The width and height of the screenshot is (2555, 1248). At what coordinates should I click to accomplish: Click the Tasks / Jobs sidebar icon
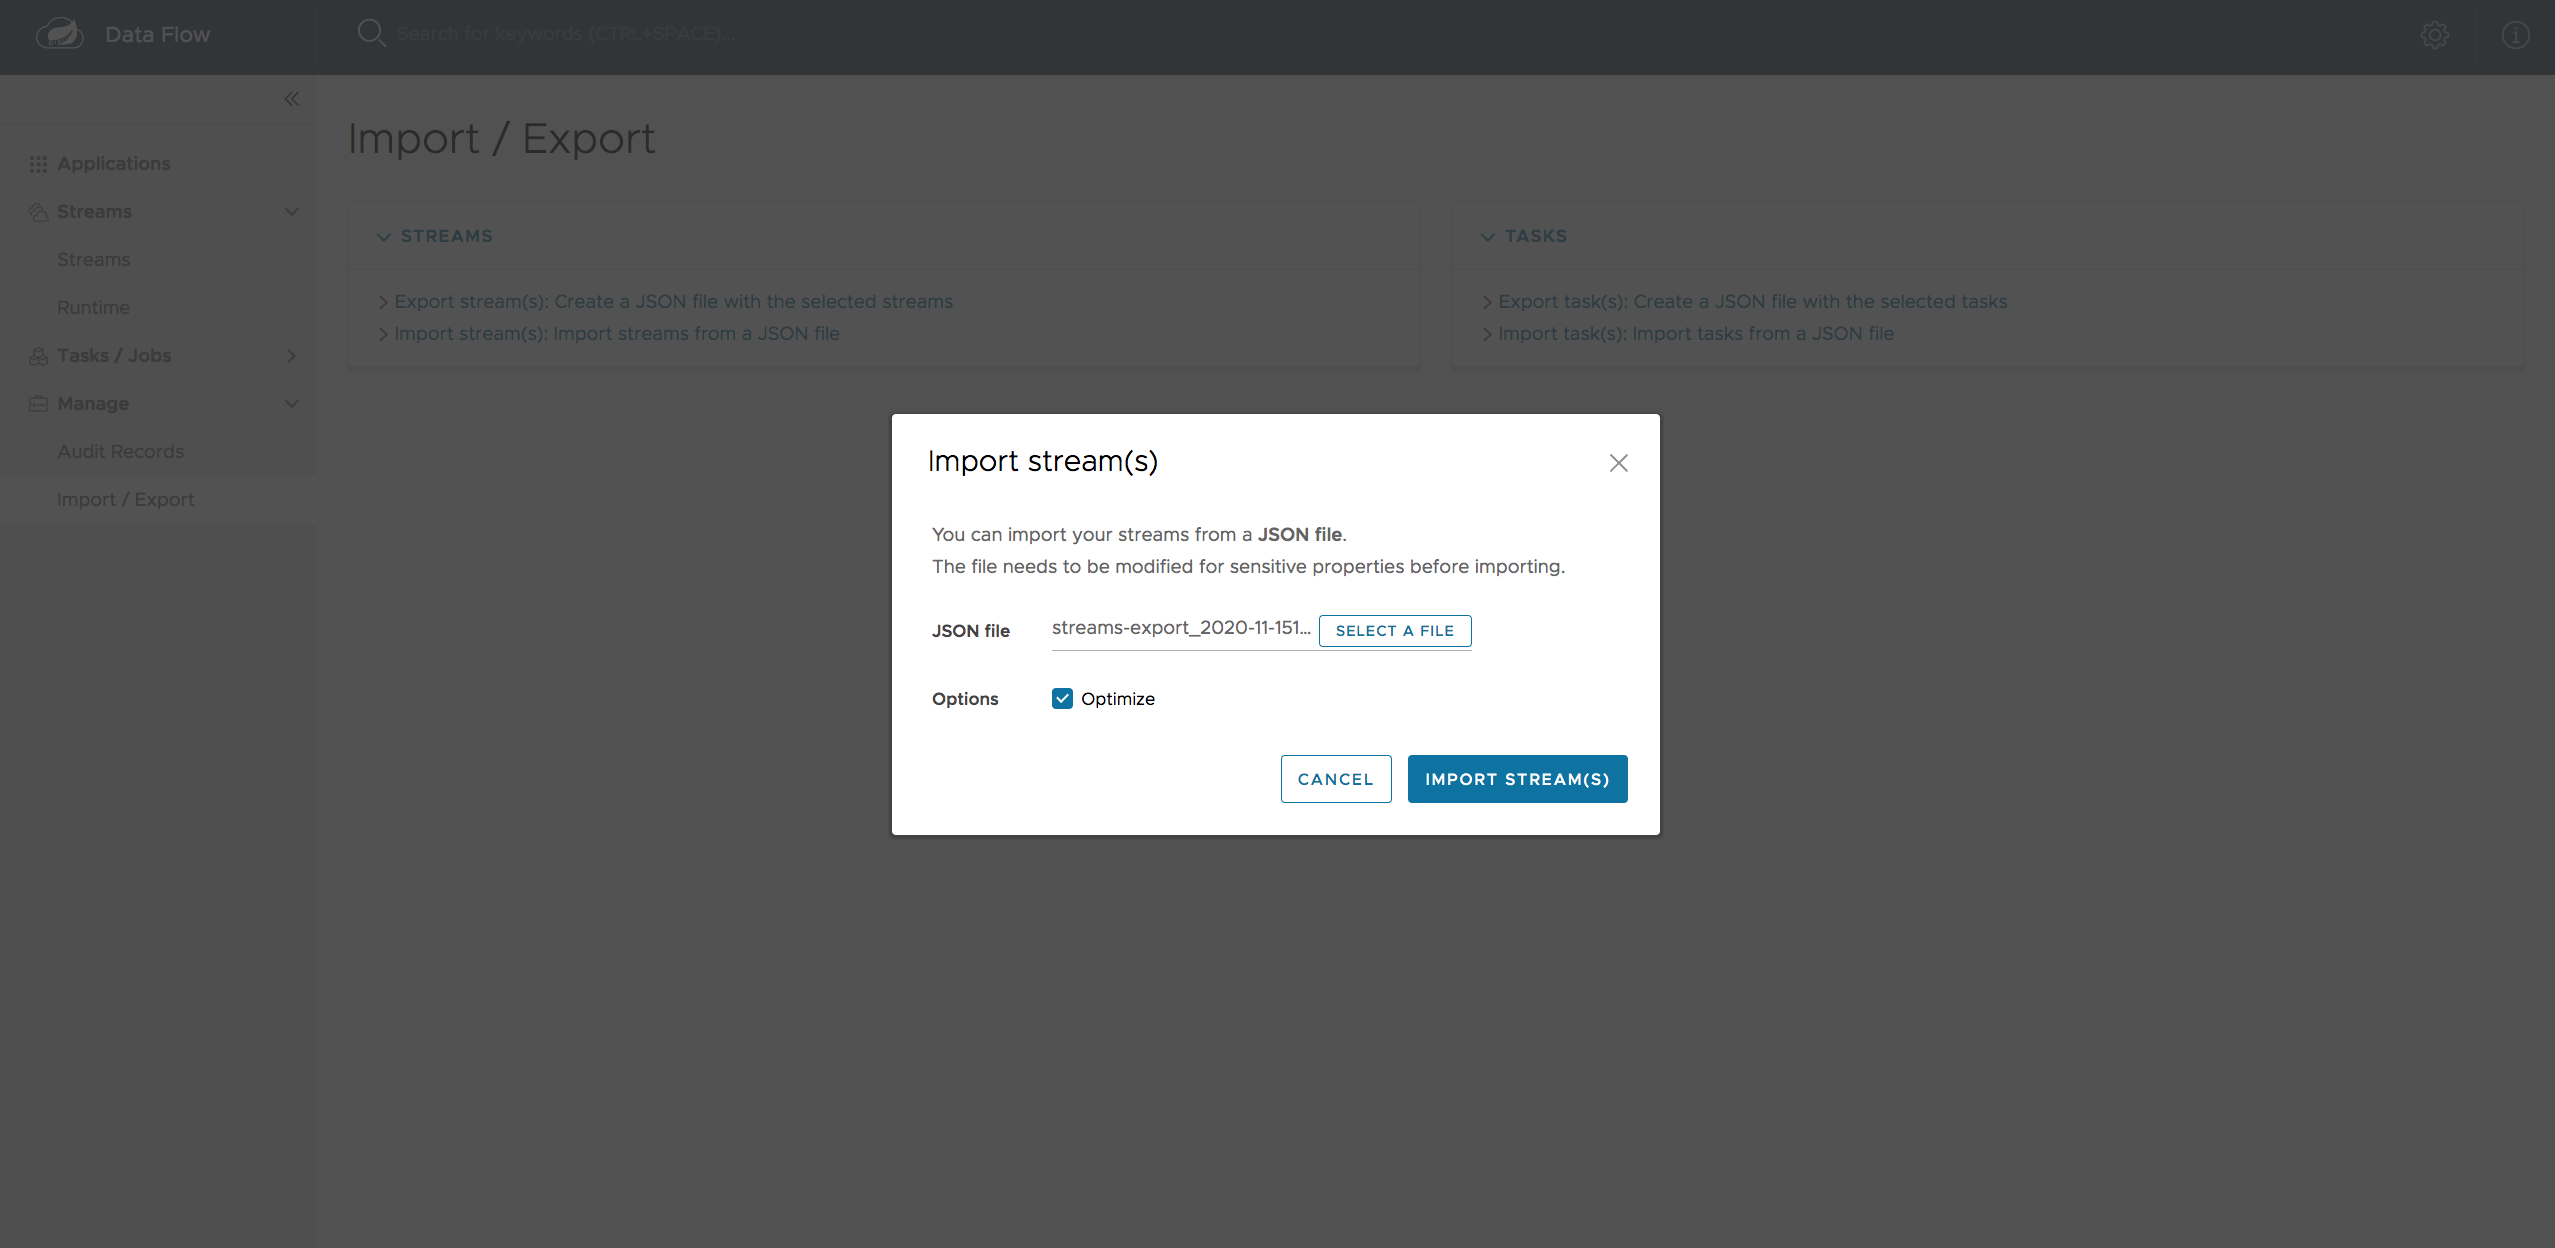(x=39, y=355)
